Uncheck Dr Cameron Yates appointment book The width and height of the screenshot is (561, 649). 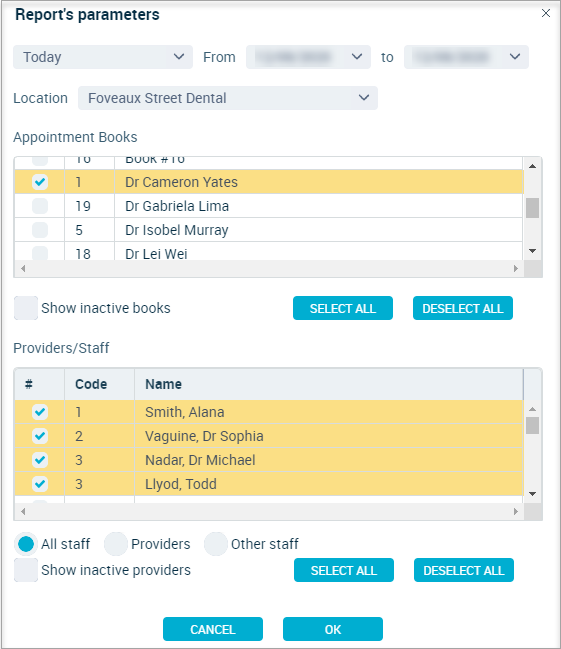tap(40, 182)
